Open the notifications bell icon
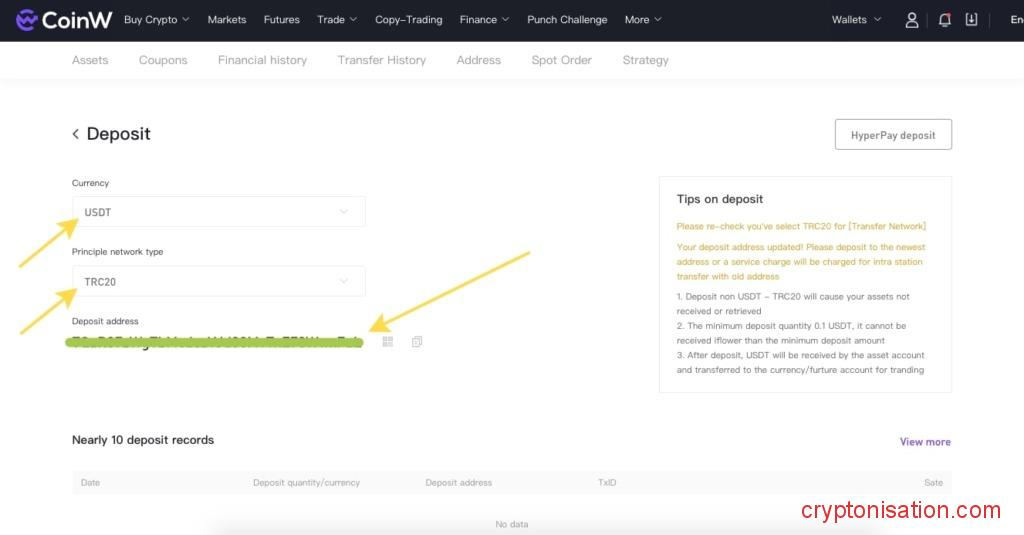This screenshot has width=1024, height=535. coord(944,20)
